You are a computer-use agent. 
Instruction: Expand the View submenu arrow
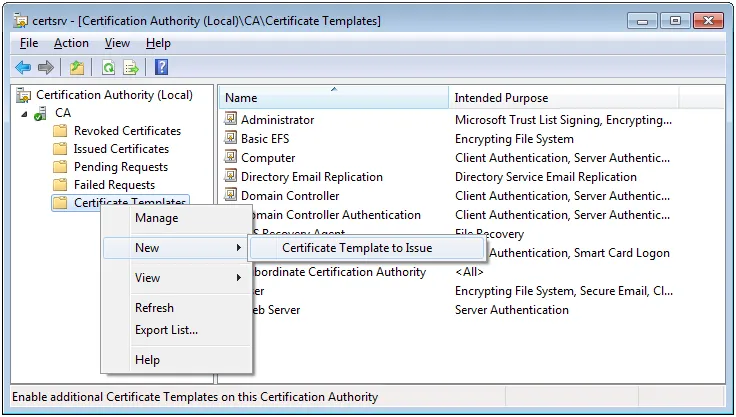[238, 278]
